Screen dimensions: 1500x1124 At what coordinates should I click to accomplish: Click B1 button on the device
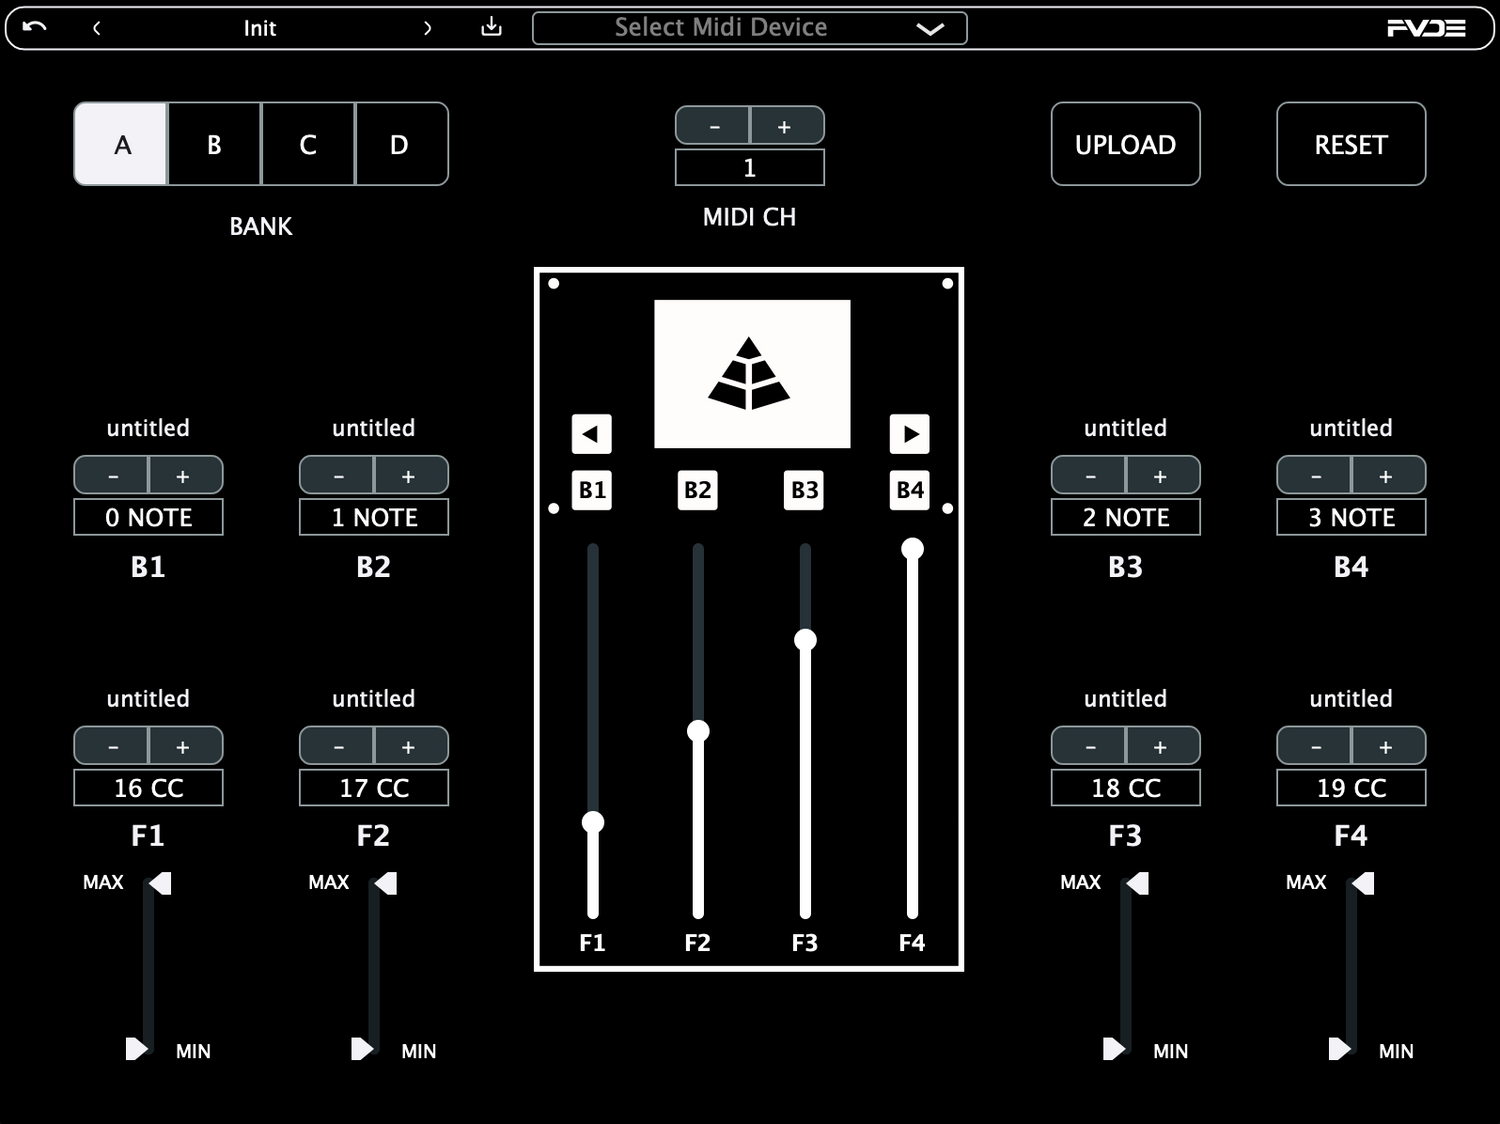[592, 490]
